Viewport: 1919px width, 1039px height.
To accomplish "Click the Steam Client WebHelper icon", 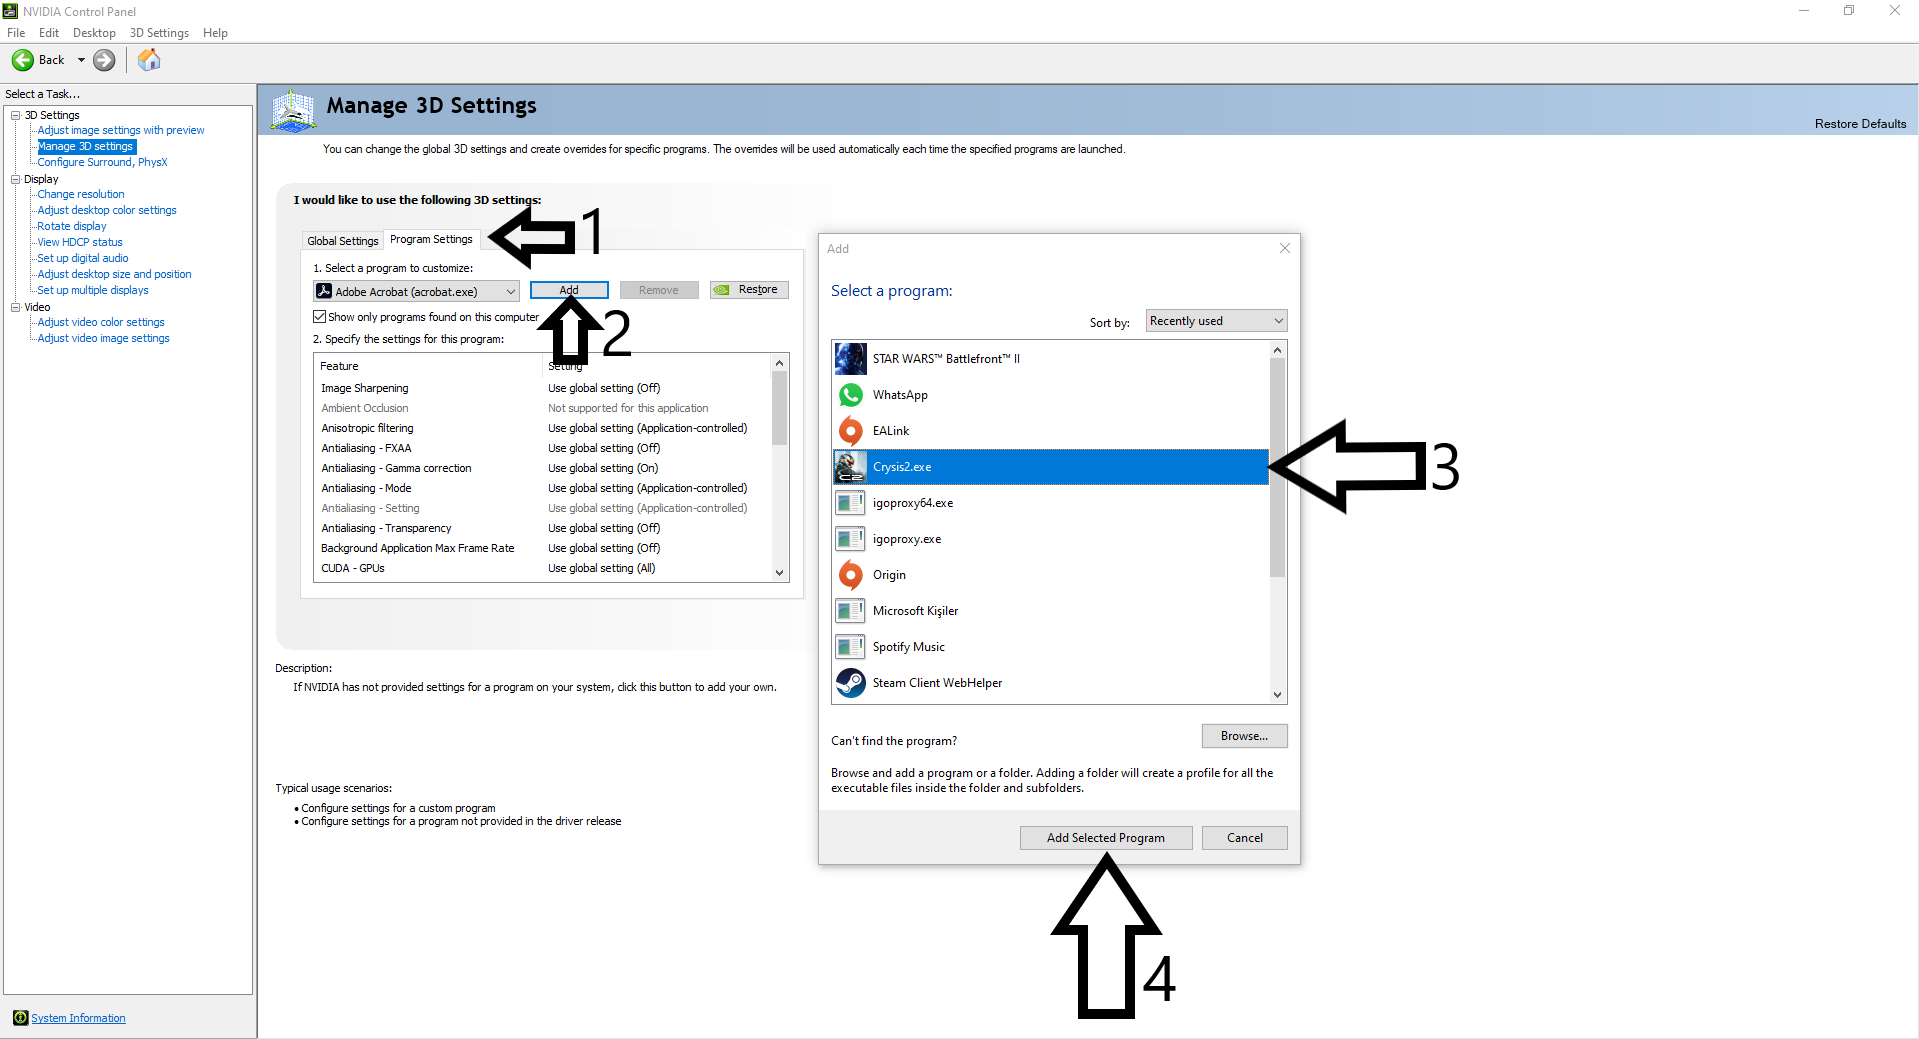I will pyautogui.click(x=851, y=683).
